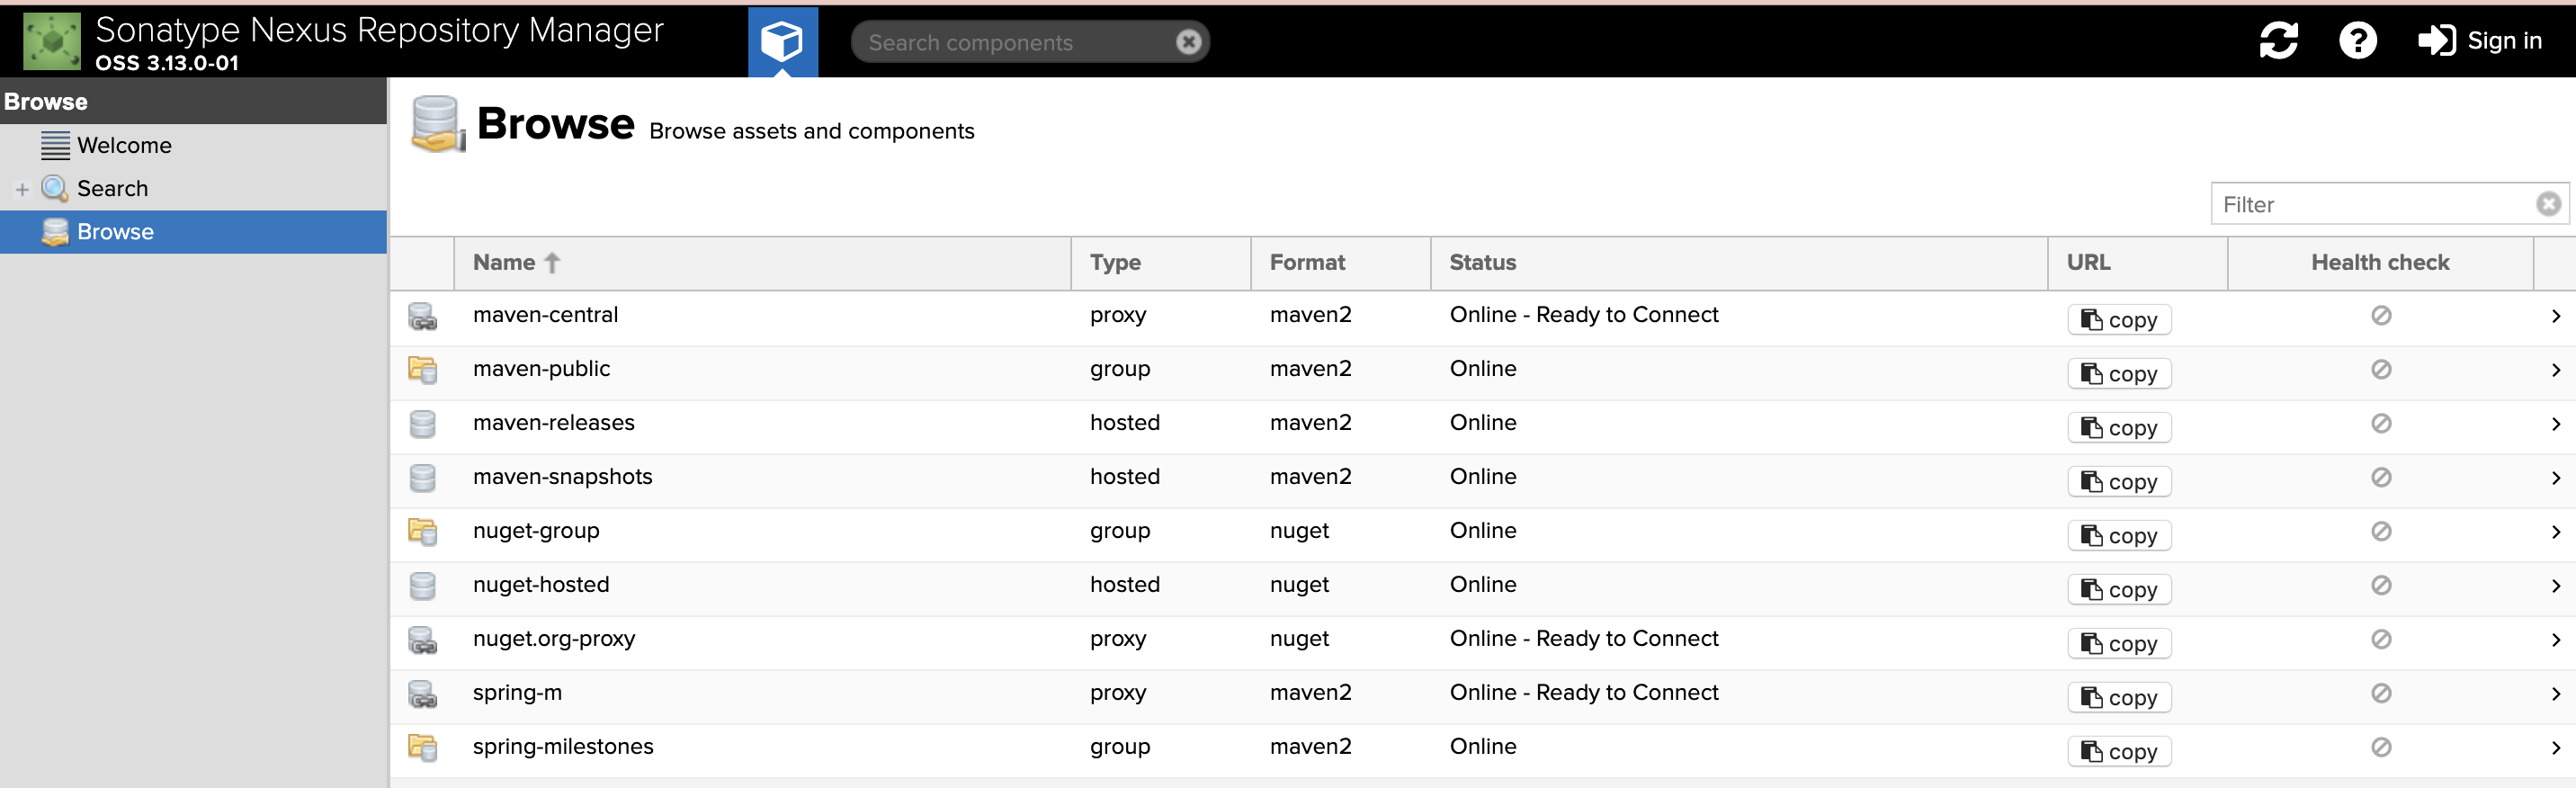The image size is (2576, 788).
Task: Open spring-milestones via row chevron
Action: coord(2556,748)
